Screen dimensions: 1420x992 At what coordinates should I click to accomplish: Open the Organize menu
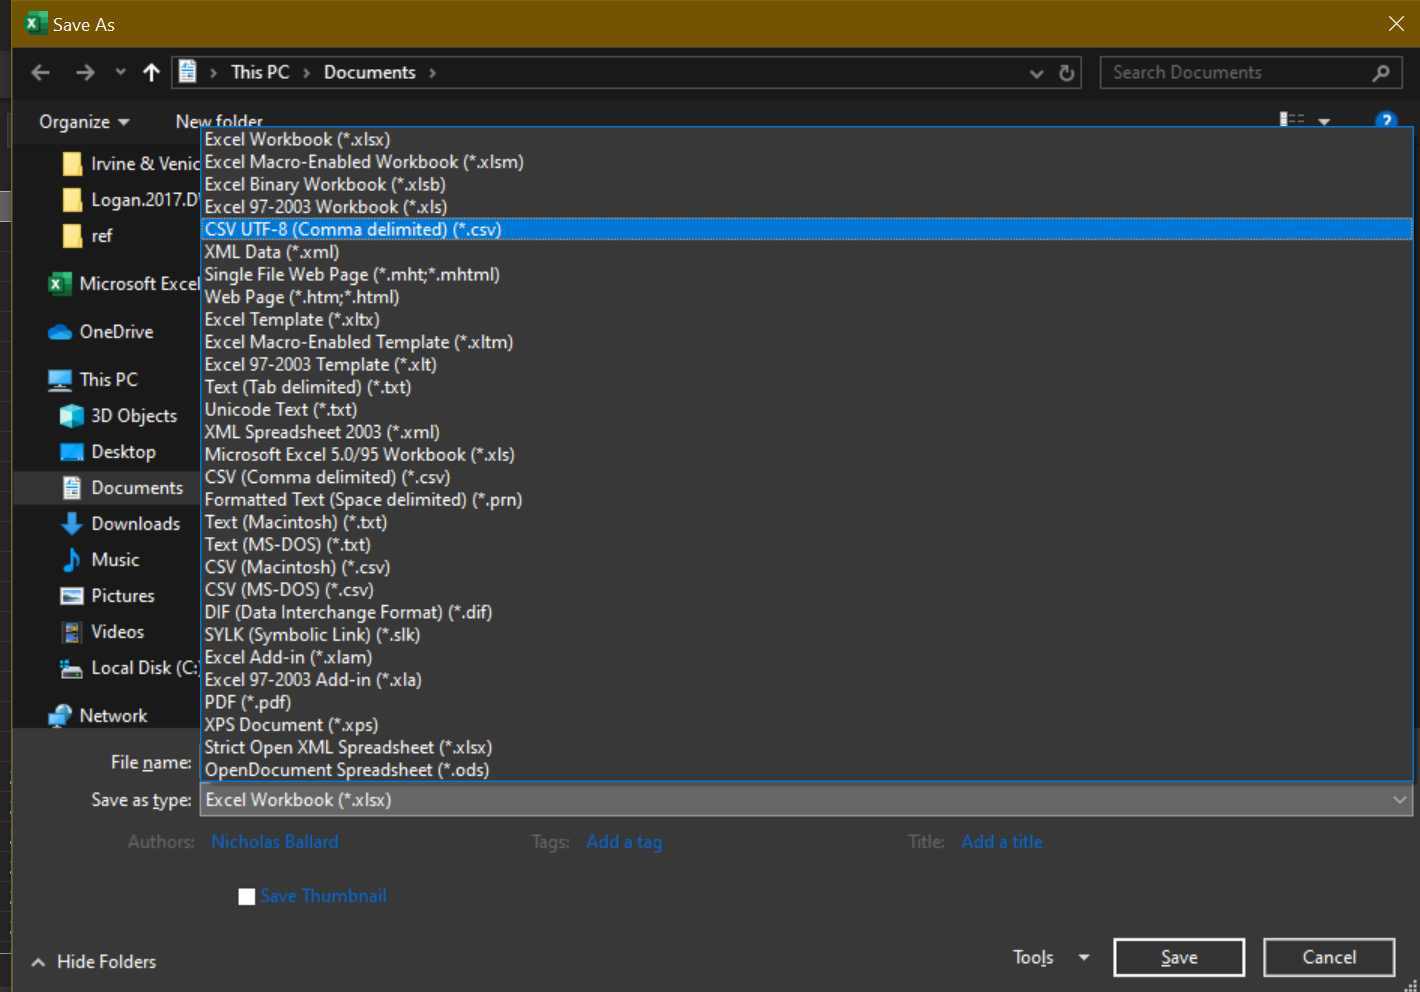[84, 122]
